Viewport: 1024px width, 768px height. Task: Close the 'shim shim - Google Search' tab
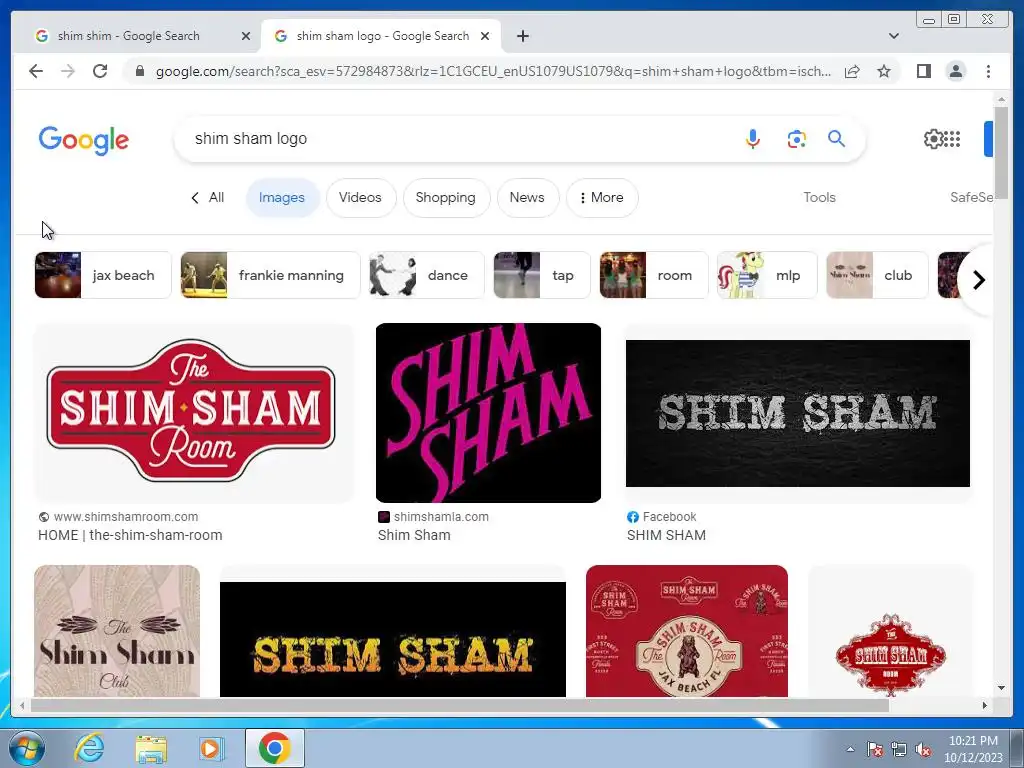(246, 36)
